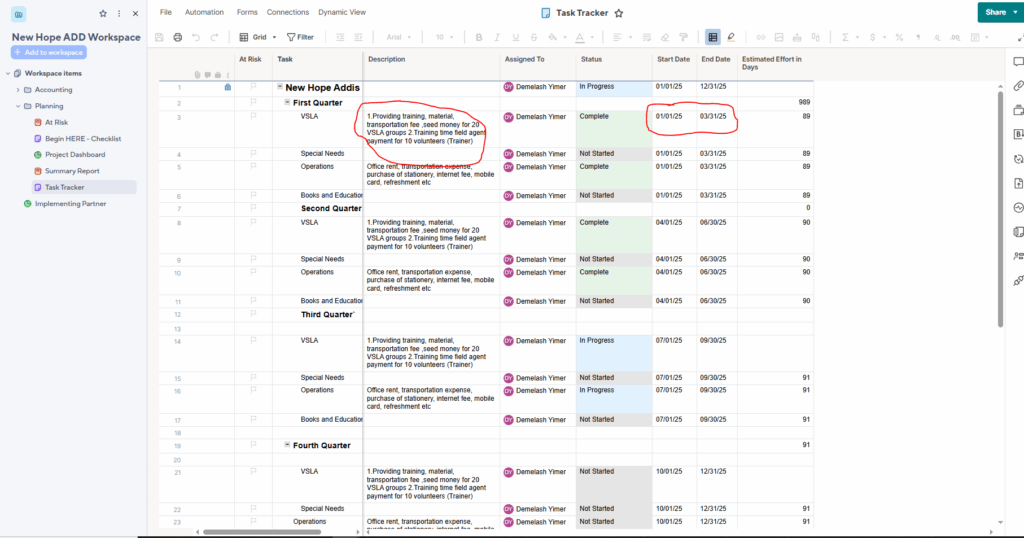The height and width of the screenshot is (538, 1024).
Task: Open the Attachments paperclip icon in the right rail
Action: (1018, 86)
